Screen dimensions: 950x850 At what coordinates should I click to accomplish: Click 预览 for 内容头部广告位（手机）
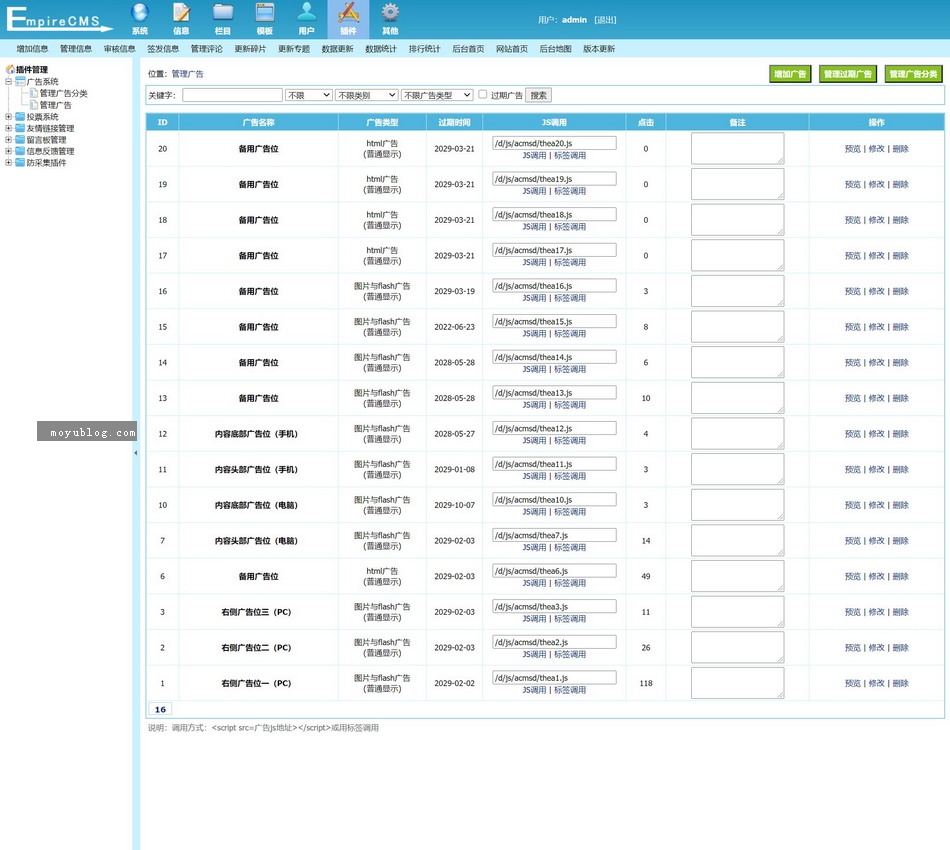[x=852, y=469]
